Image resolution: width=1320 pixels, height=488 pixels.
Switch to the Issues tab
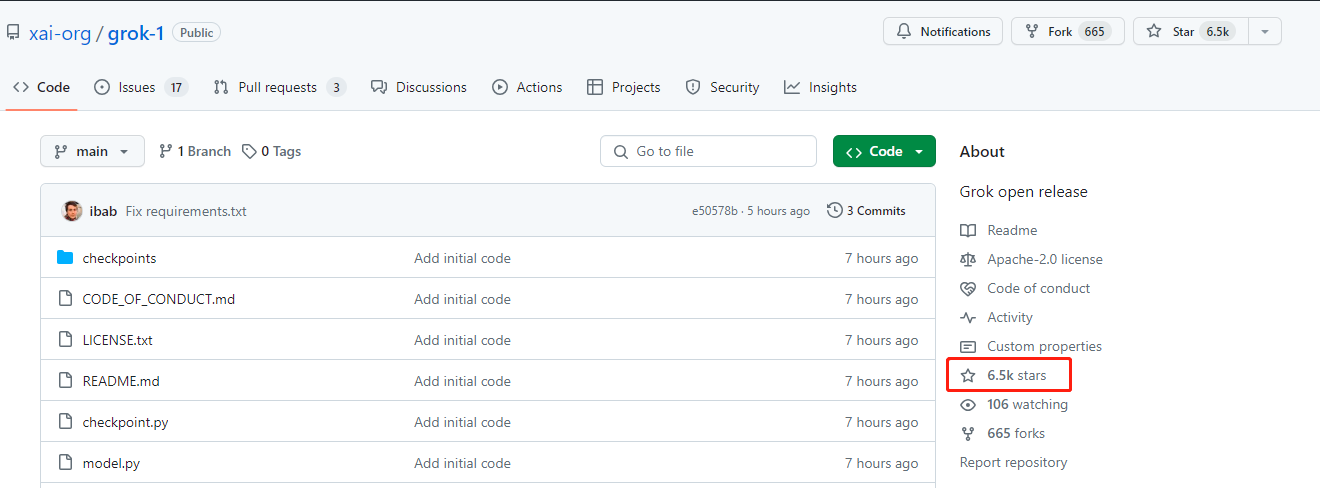(137, 87)
